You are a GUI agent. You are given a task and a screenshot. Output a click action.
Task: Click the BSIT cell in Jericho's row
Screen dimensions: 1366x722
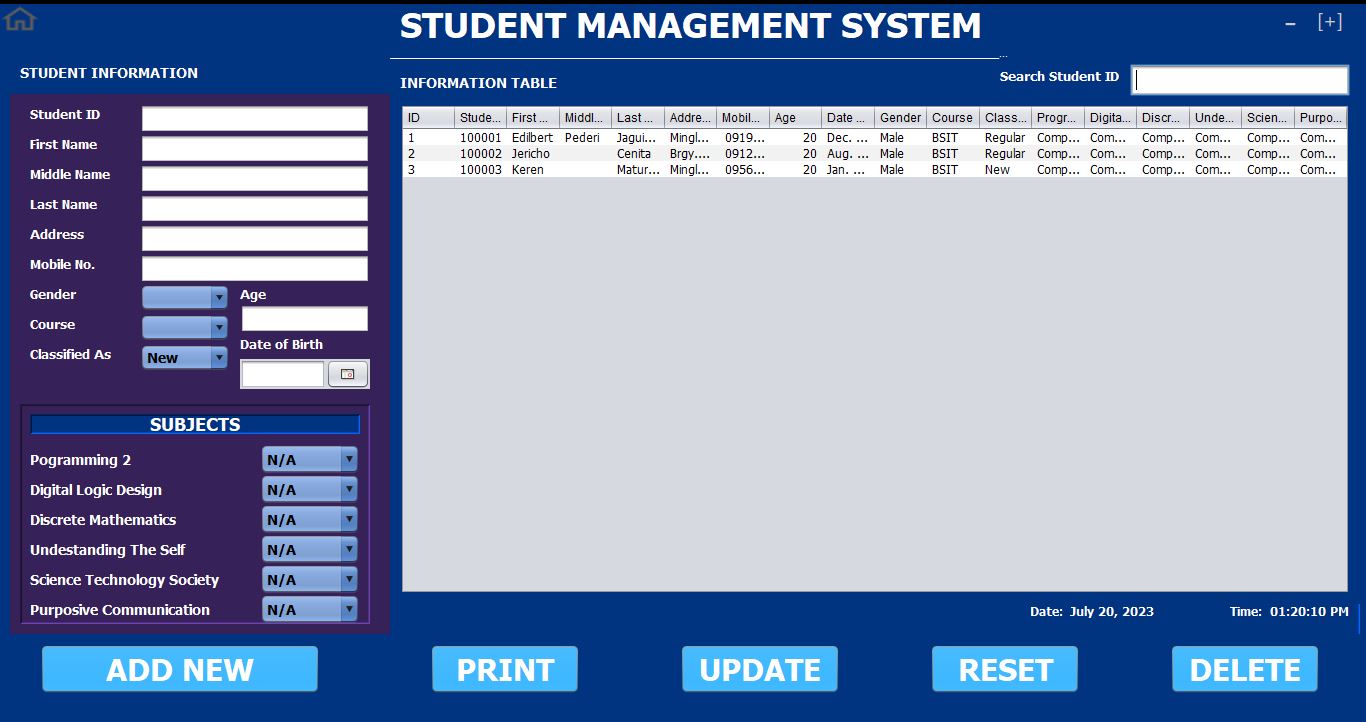[953, 154]
